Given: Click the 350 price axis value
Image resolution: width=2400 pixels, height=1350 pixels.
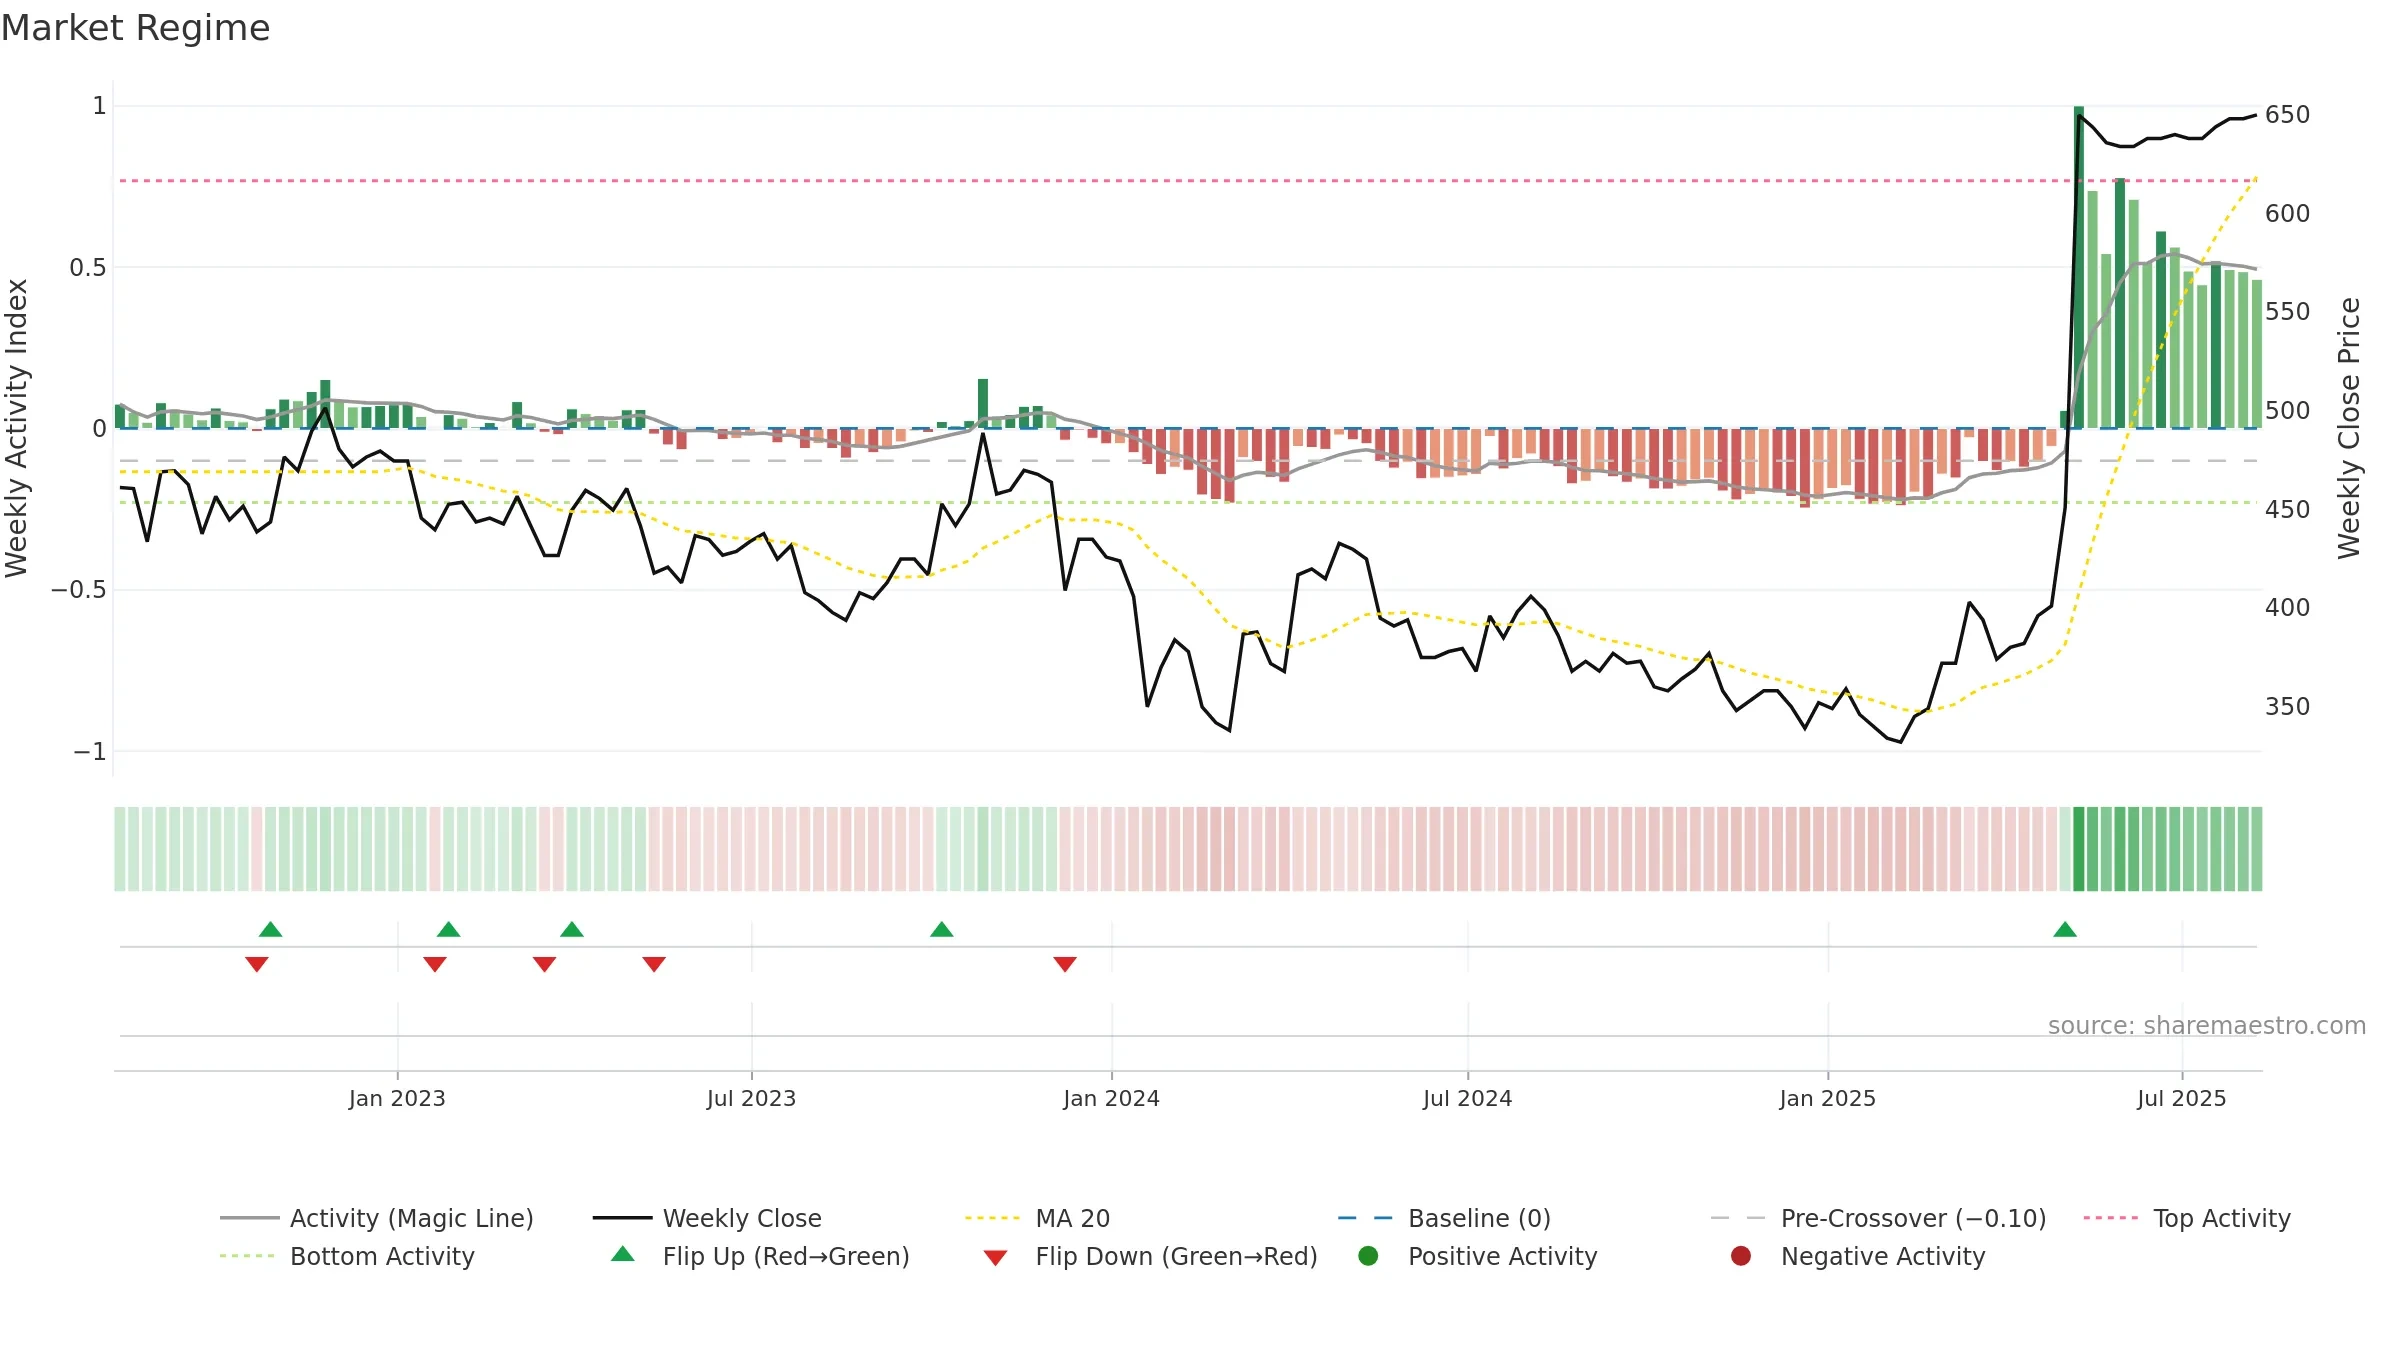Looking at the screenshot, I should click(x=2288, y=707).
